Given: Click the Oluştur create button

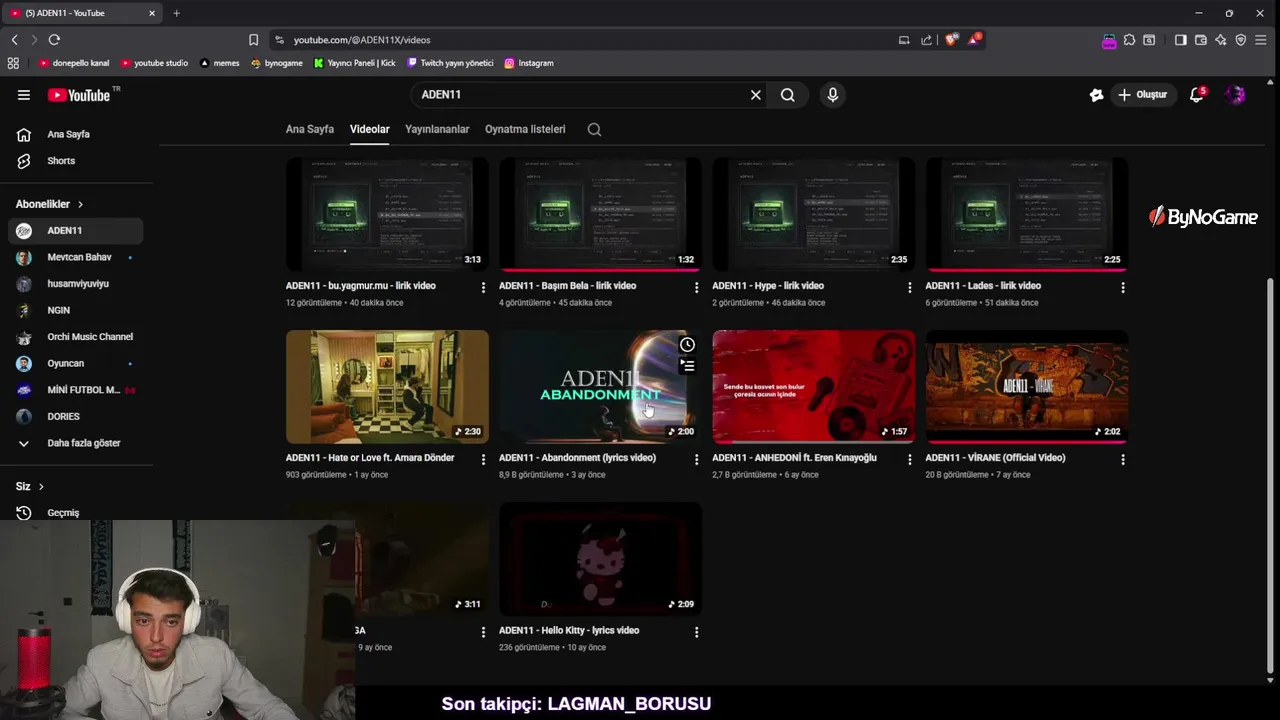Looking at the screenshot, I should pos(1143,95).
